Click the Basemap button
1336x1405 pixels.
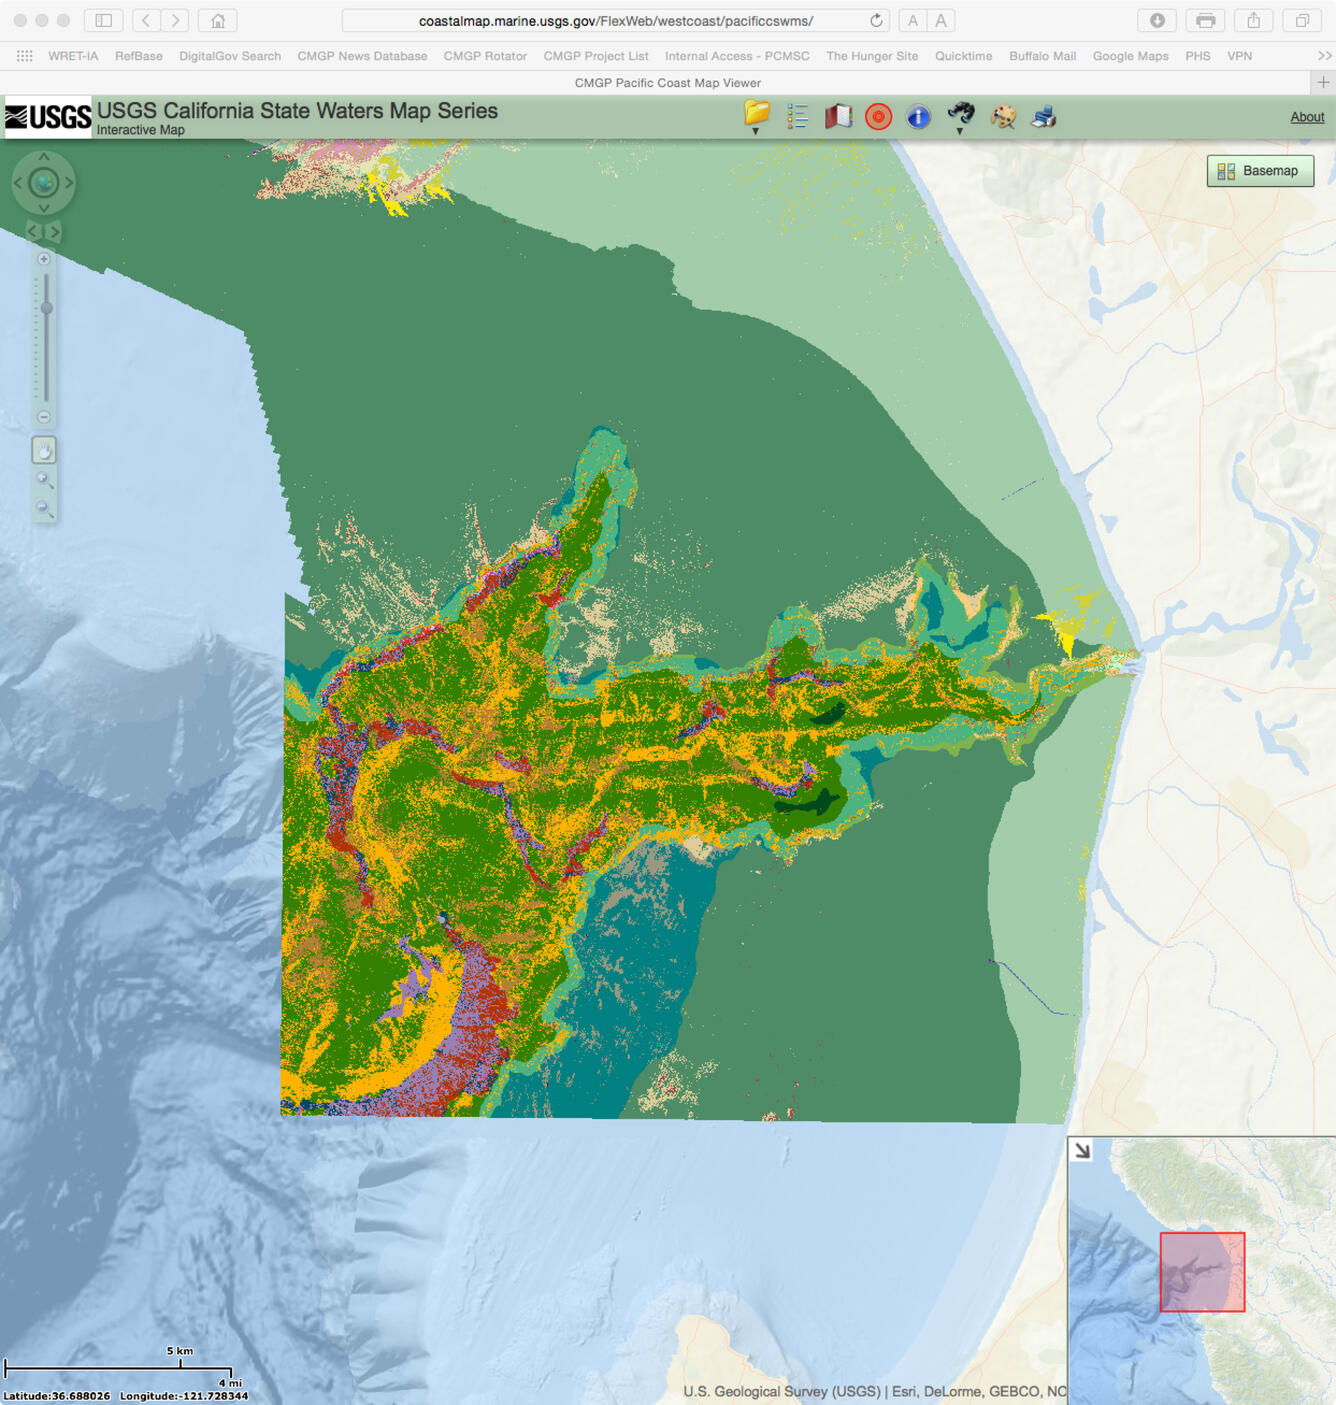click(1260, 171)
